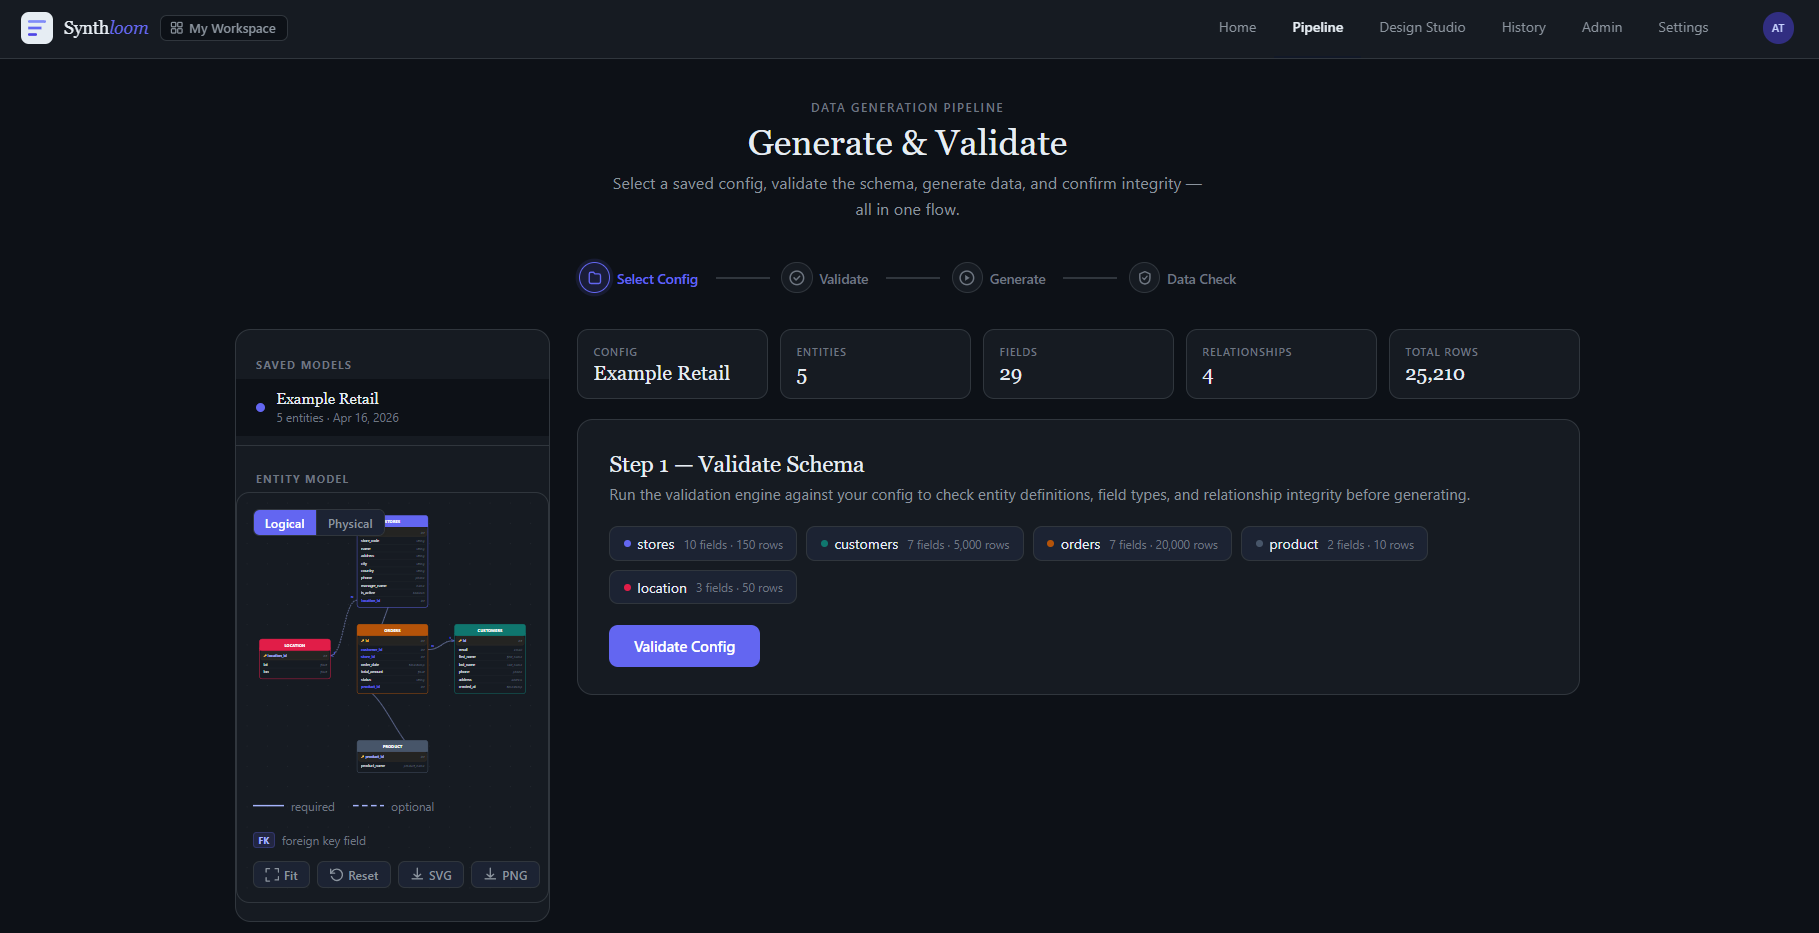Select the Example Retail saved model
Screen dimensions: 1819x933
392,407
